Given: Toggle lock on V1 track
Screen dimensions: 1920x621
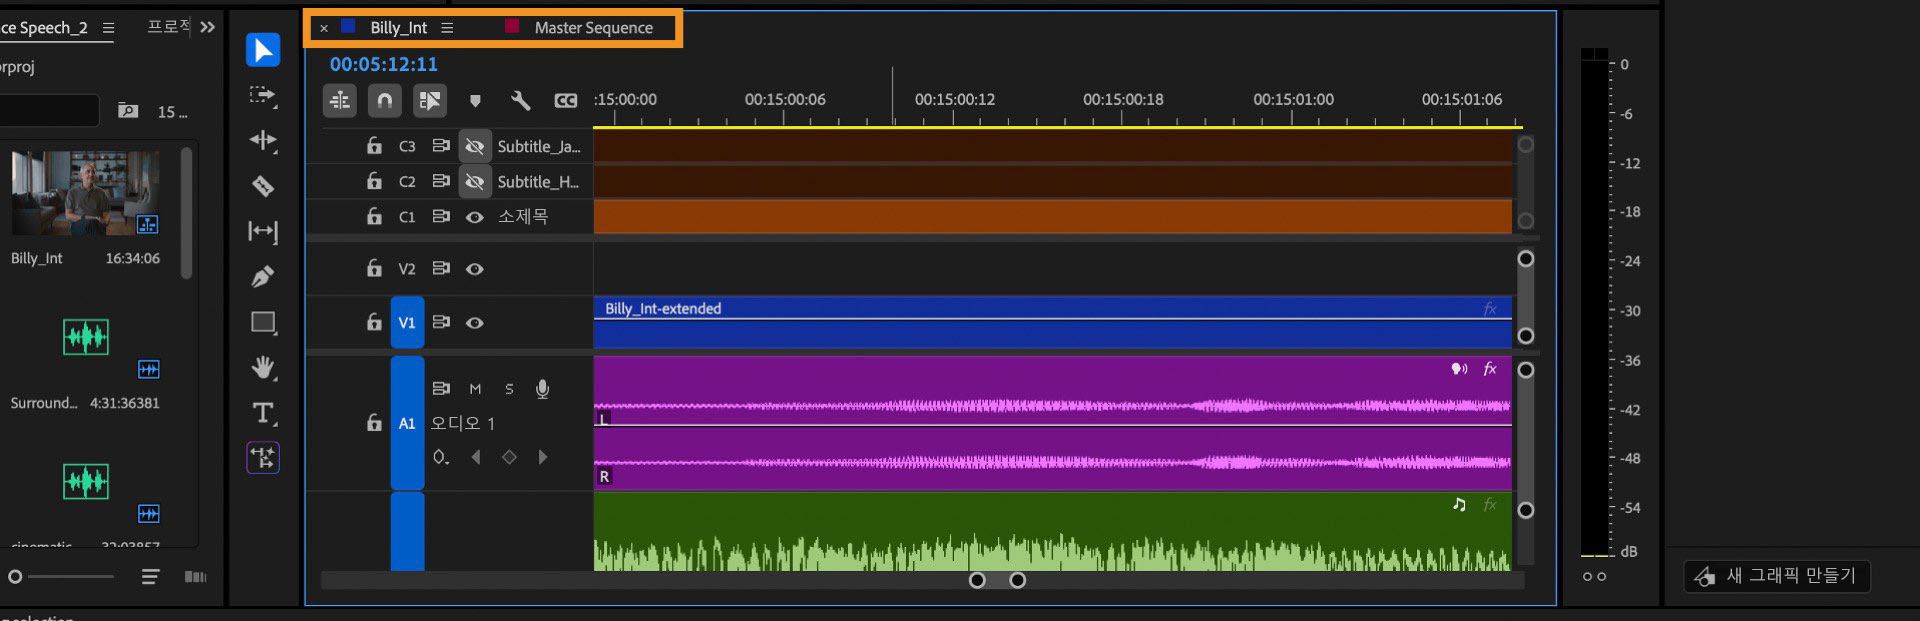Looking at the screenshot, I should pyautogui.click(x=374, y=322).
